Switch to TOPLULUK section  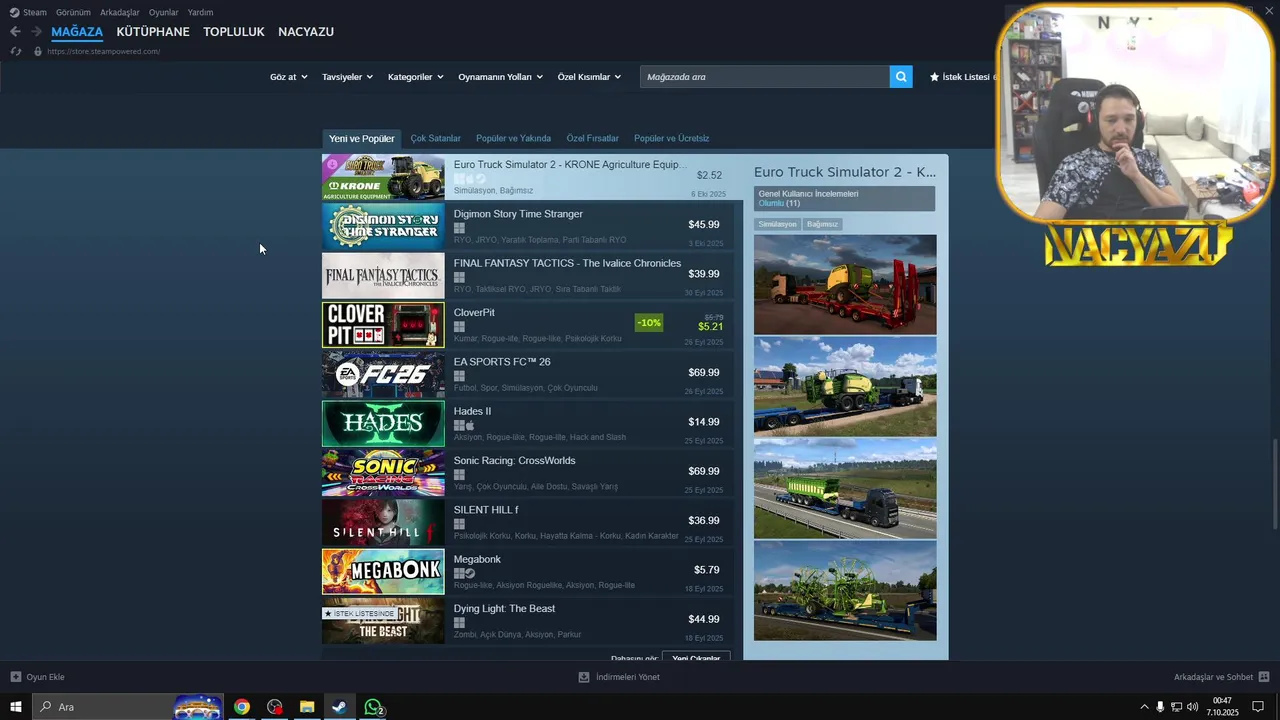click(x=234, y=32)
